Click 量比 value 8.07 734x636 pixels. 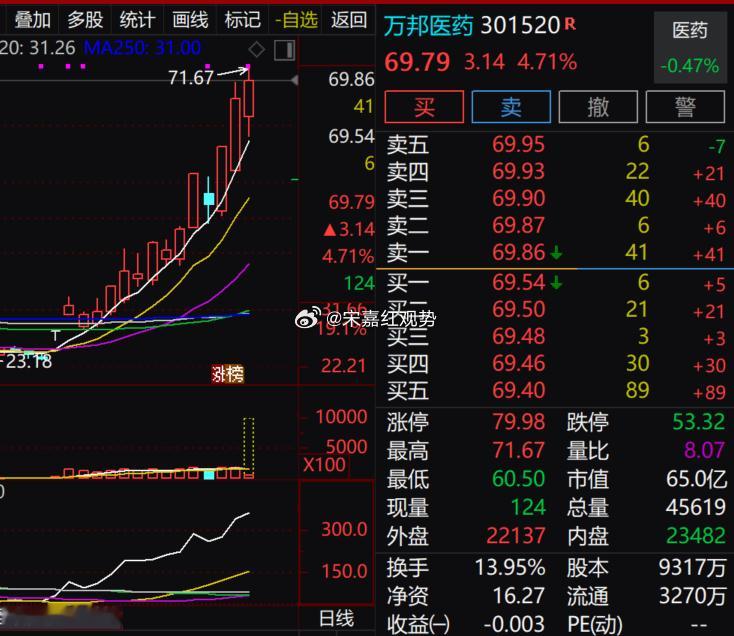point(704,451)
